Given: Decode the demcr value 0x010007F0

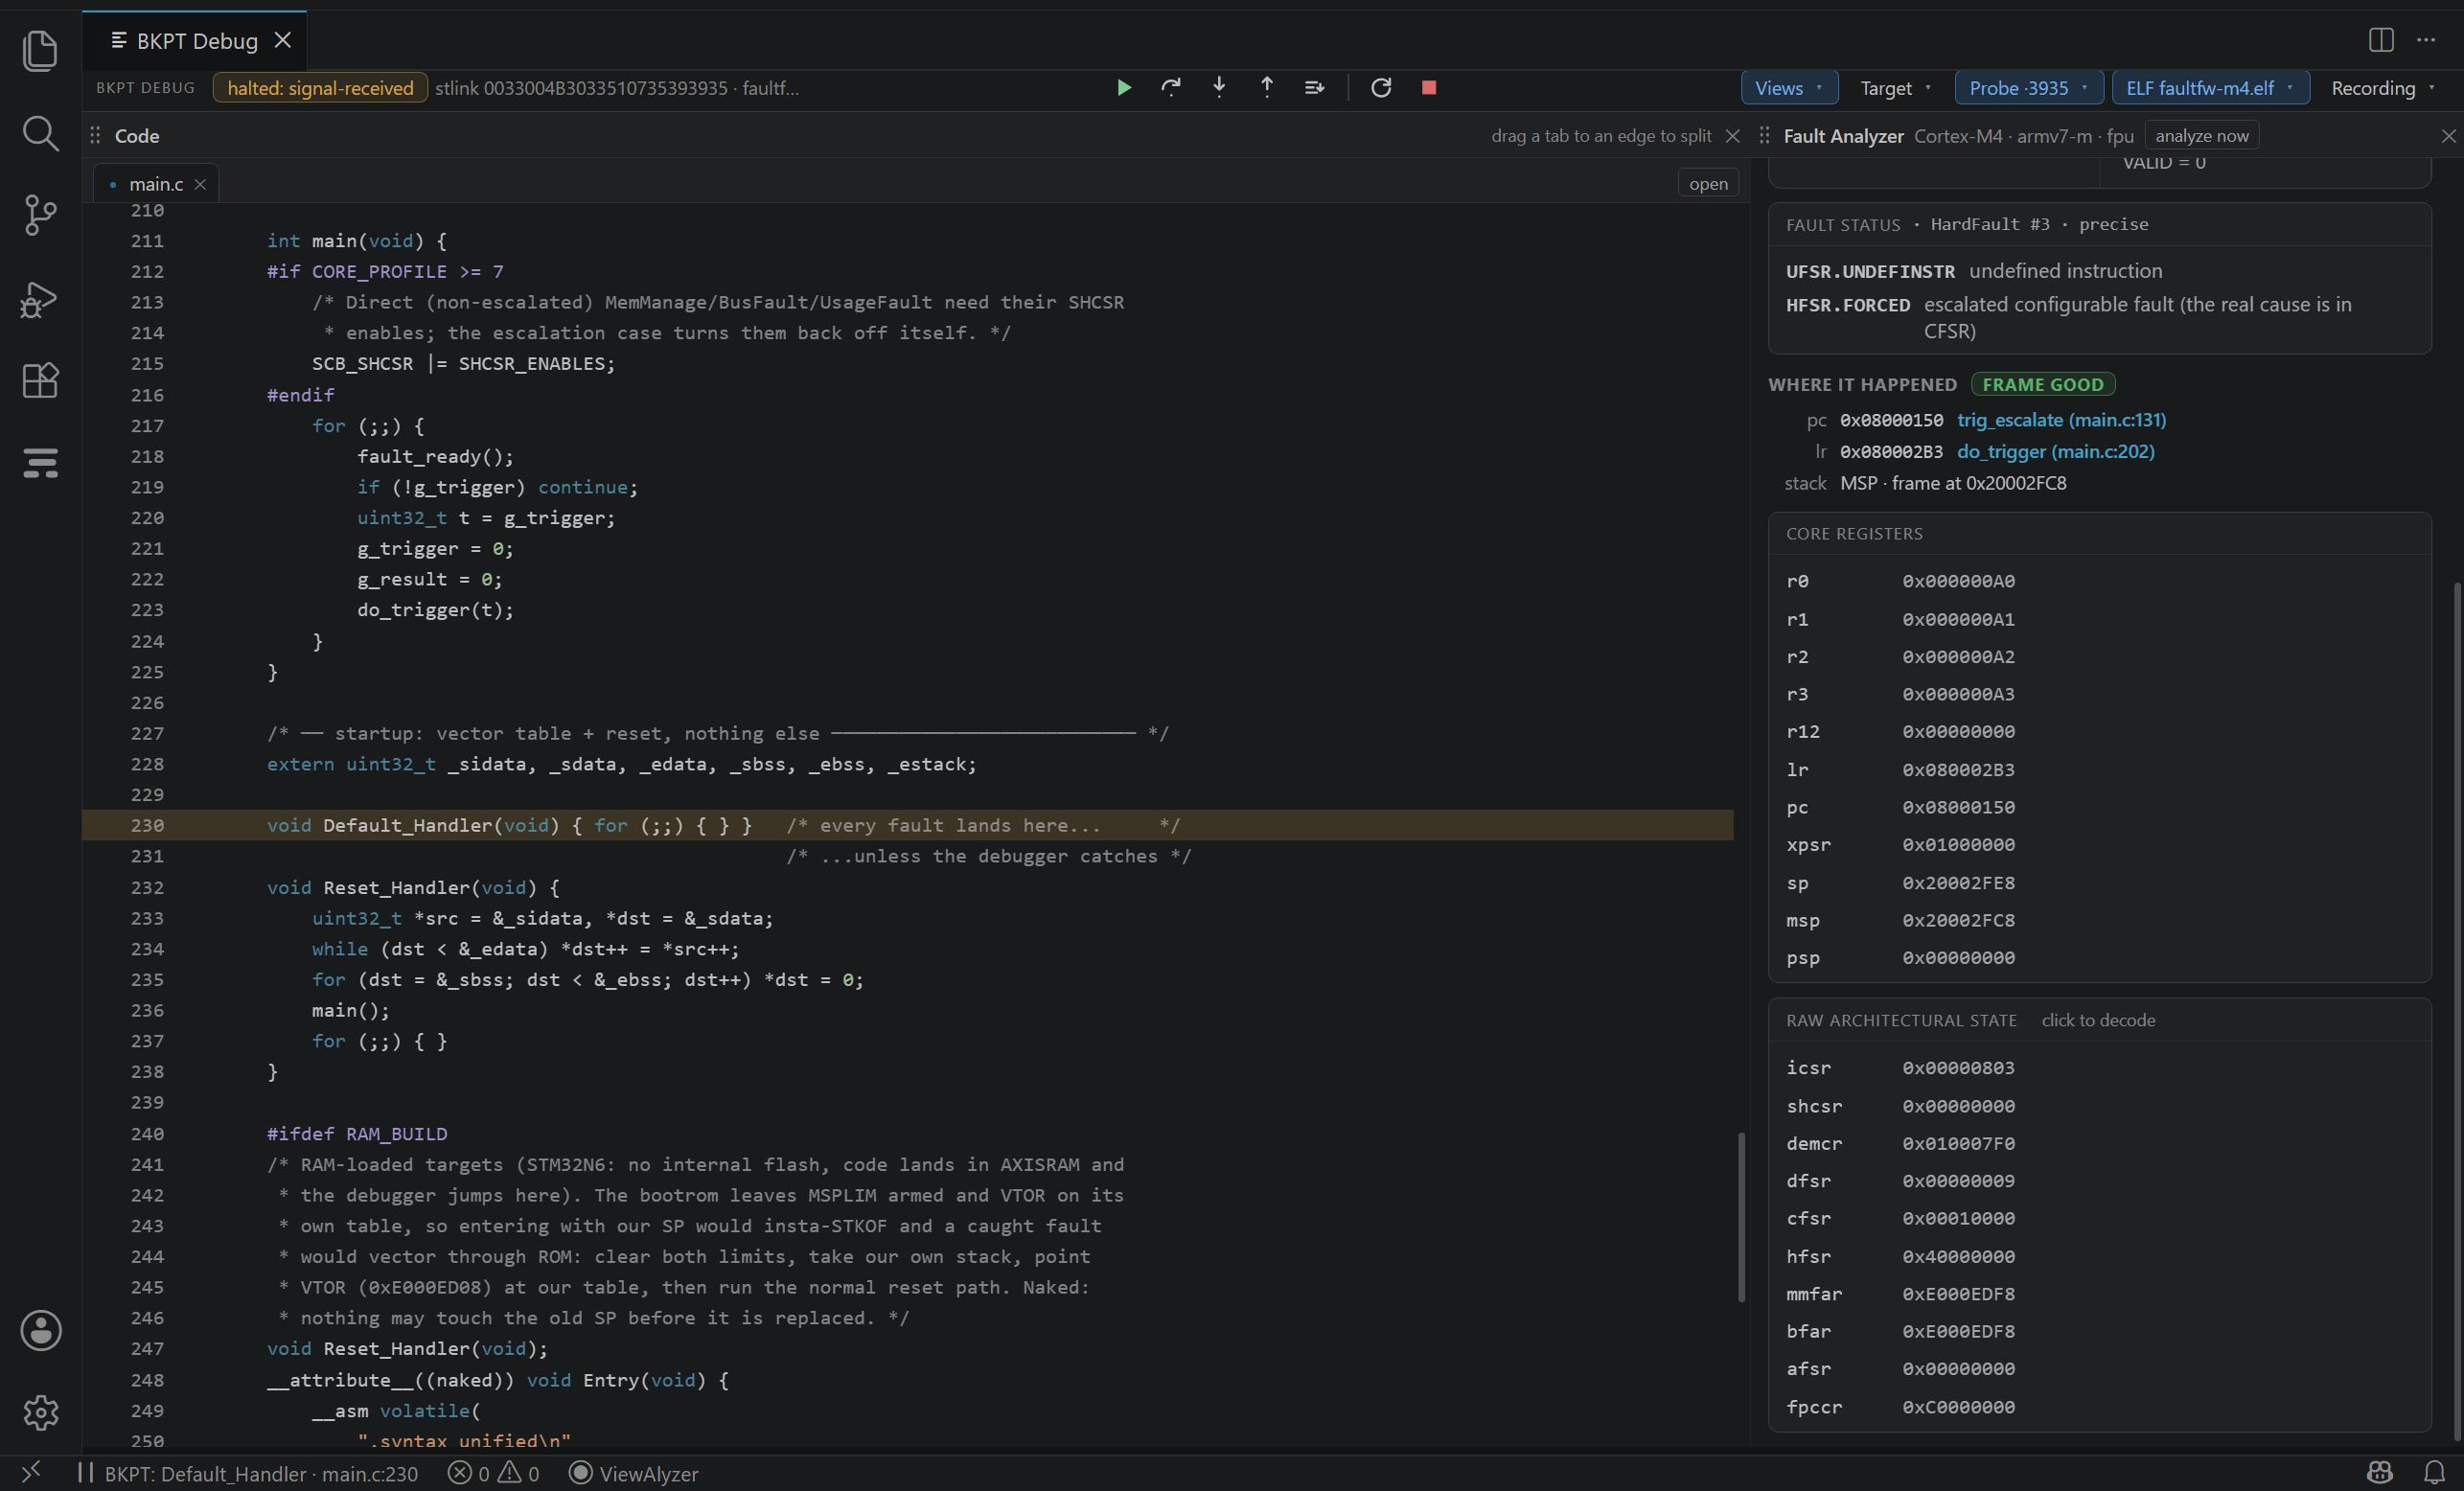Looking at the screenshot, I should [x=1958, y=1143].
